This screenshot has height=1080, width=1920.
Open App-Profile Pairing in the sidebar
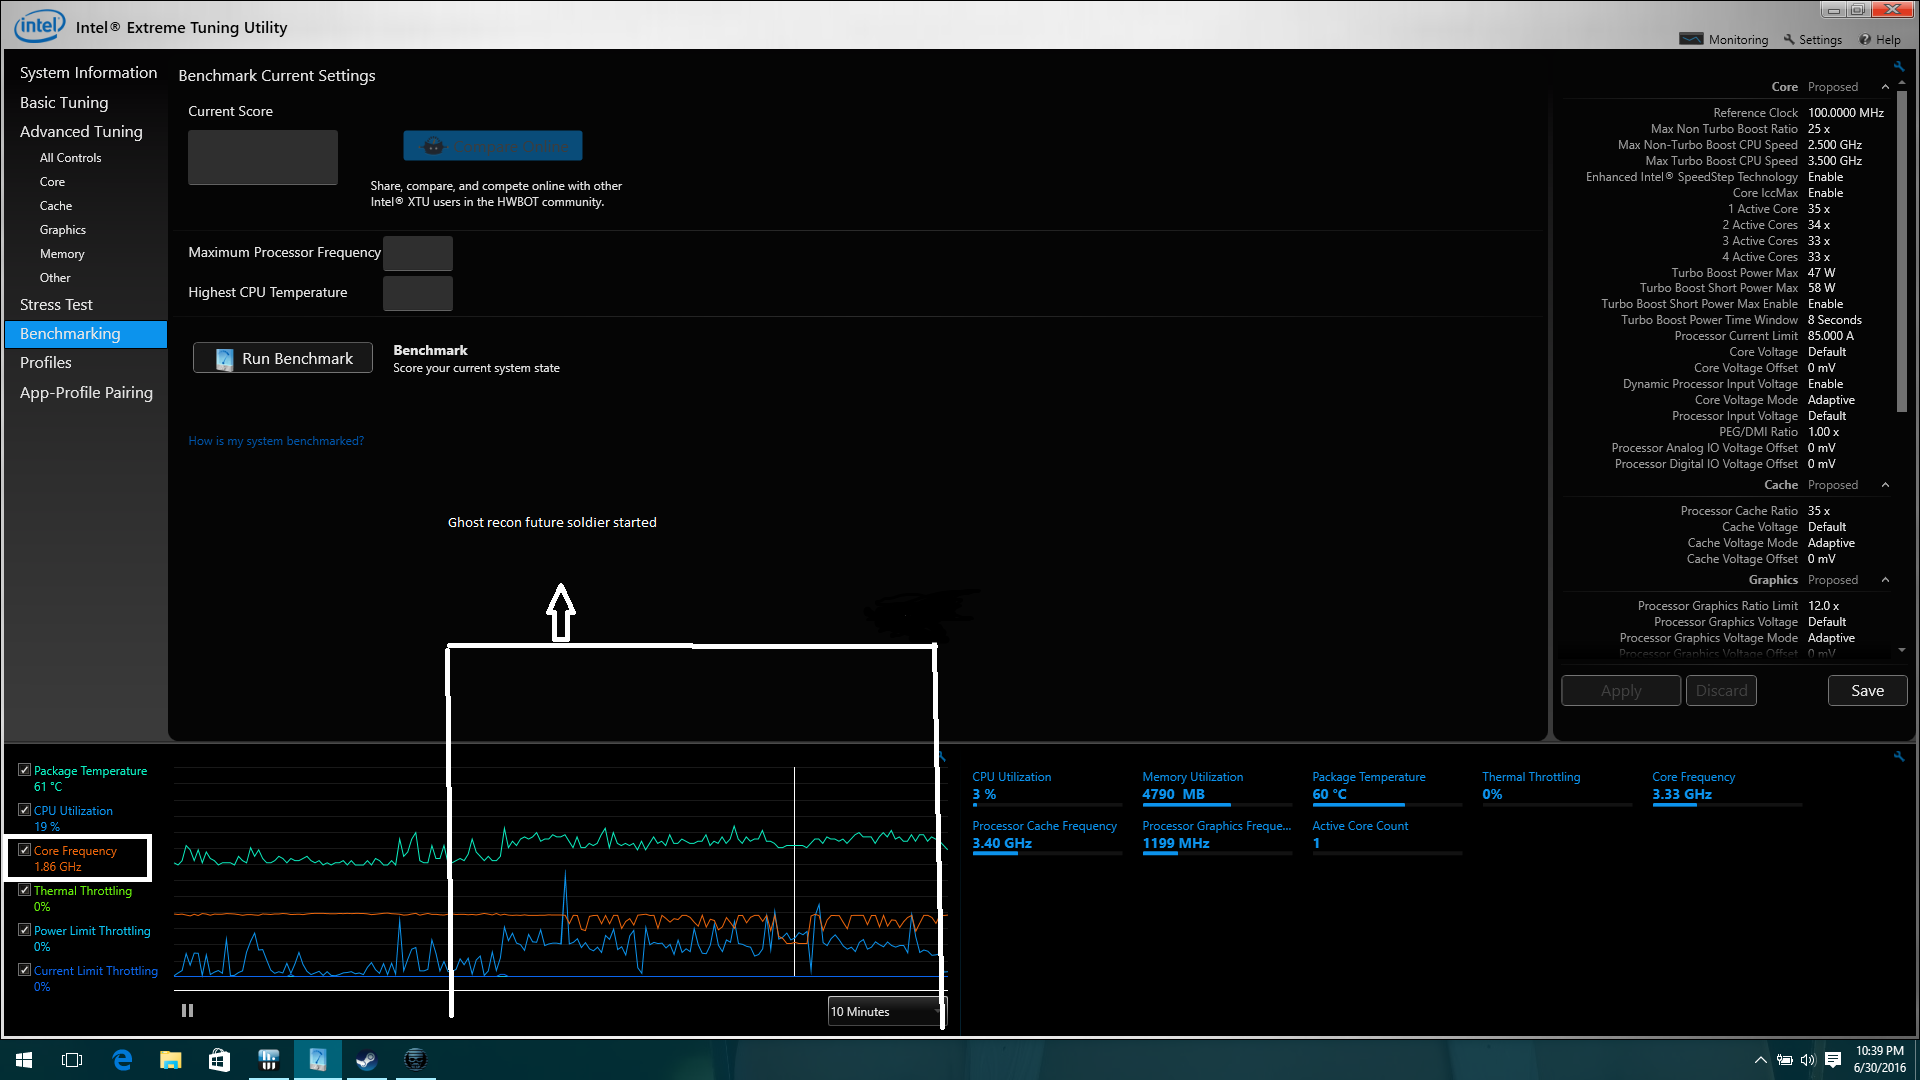pos(86,393)
